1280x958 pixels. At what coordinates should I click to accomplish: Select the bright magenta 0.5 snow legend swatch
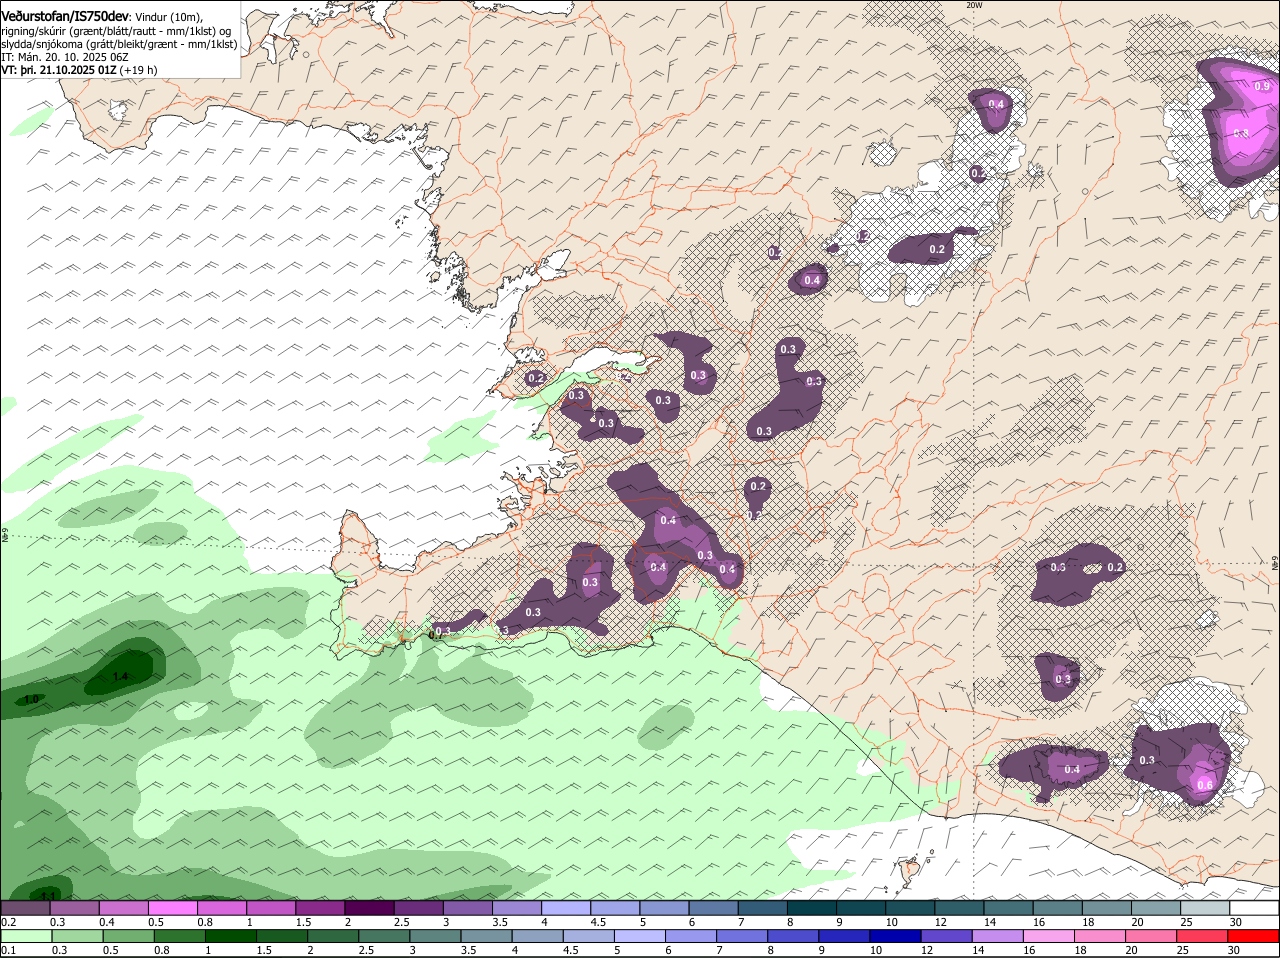[x=174, y=908]
